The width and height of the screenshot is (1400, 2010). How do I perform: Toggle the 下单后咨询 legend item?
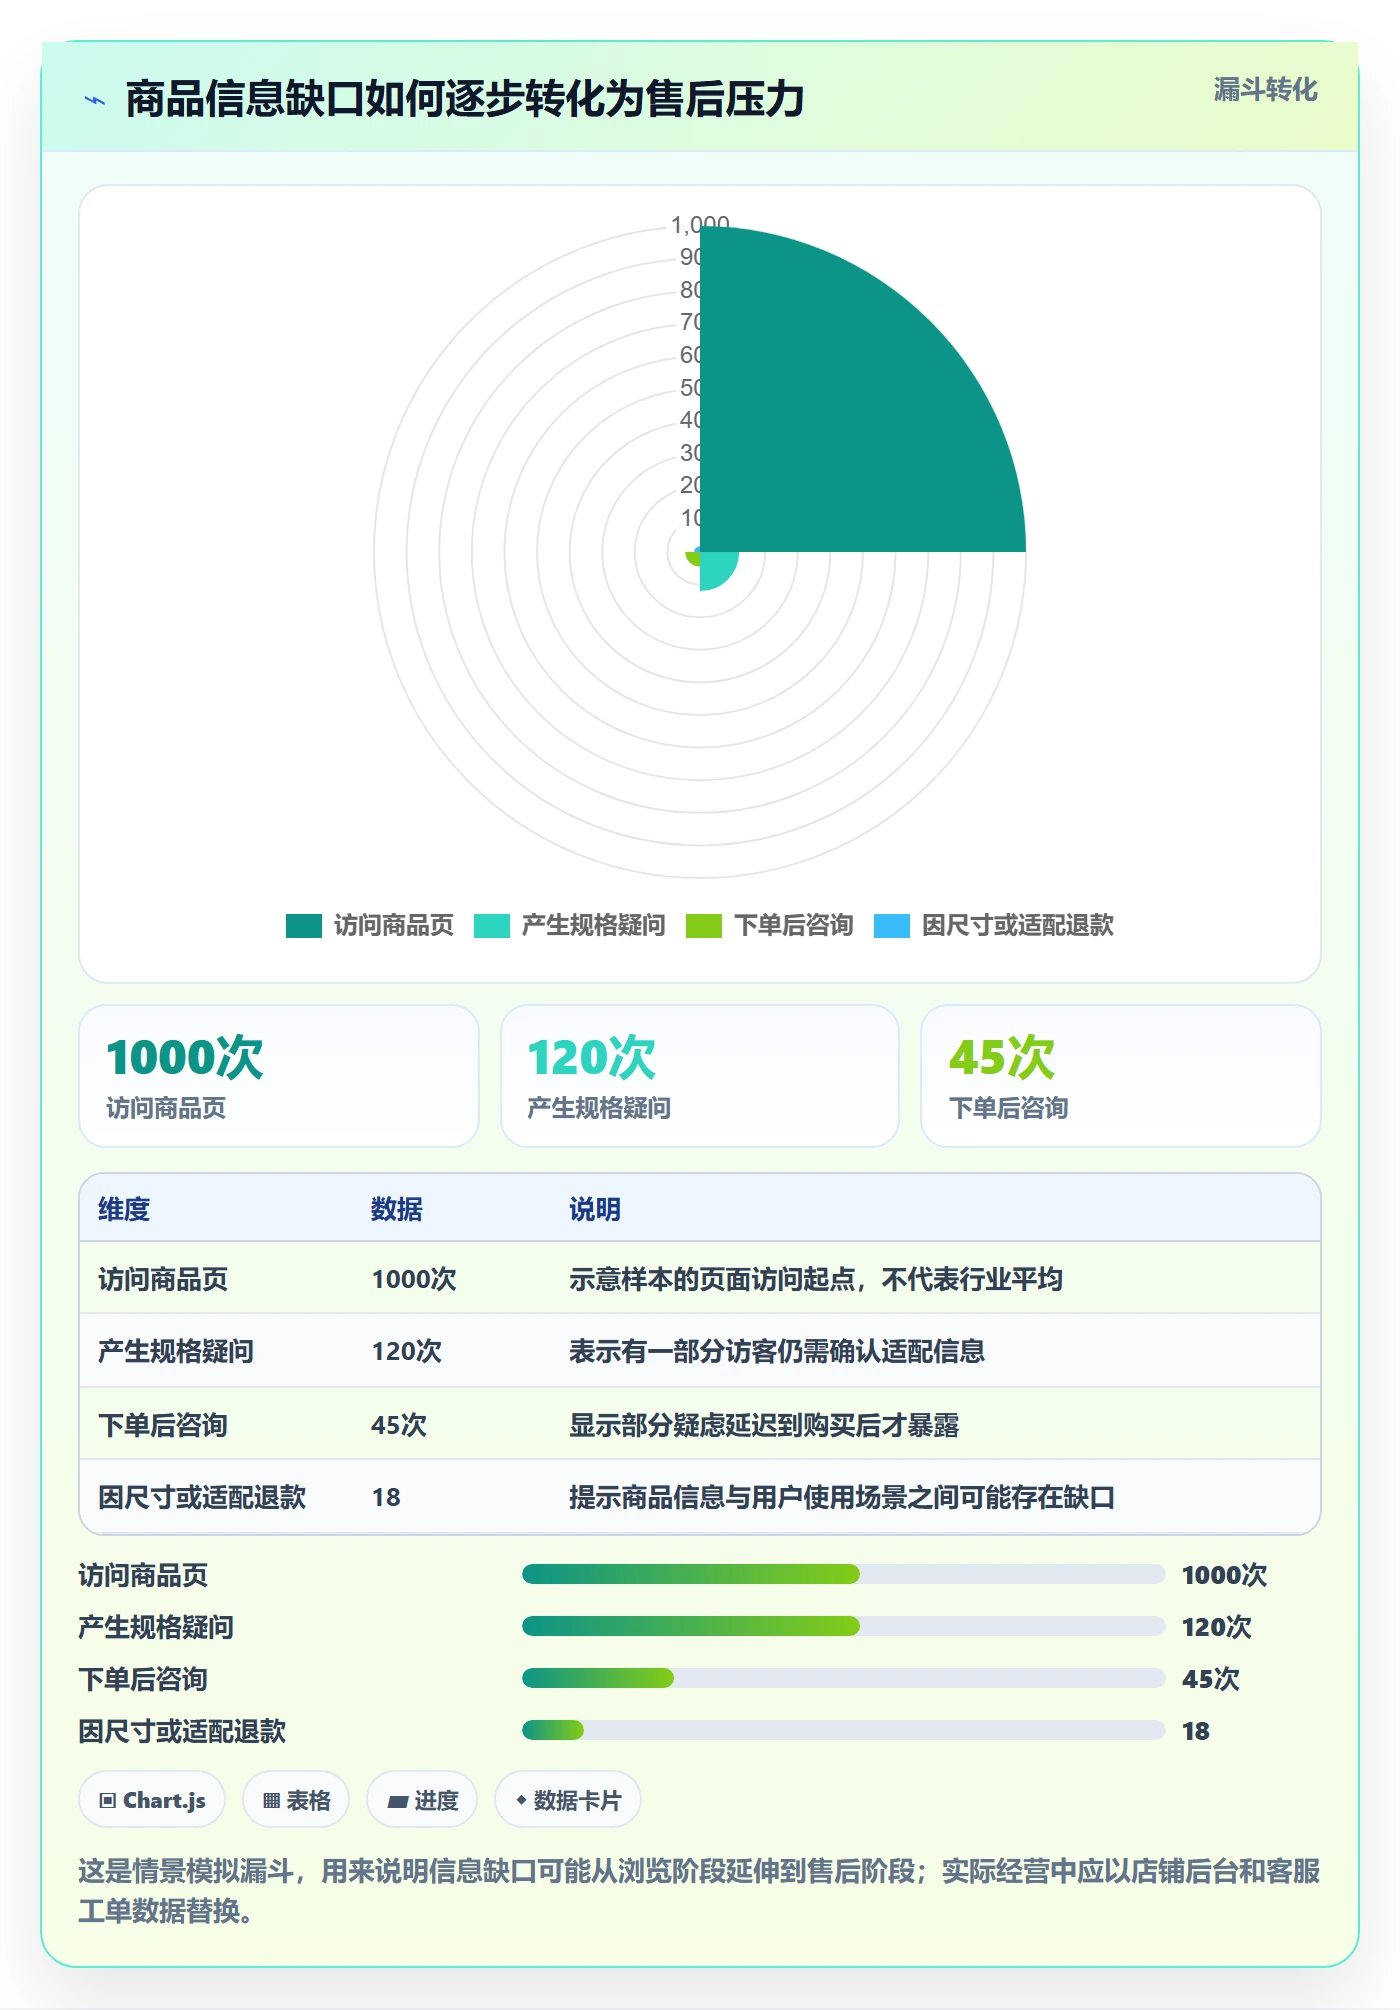tap(769, 926)
